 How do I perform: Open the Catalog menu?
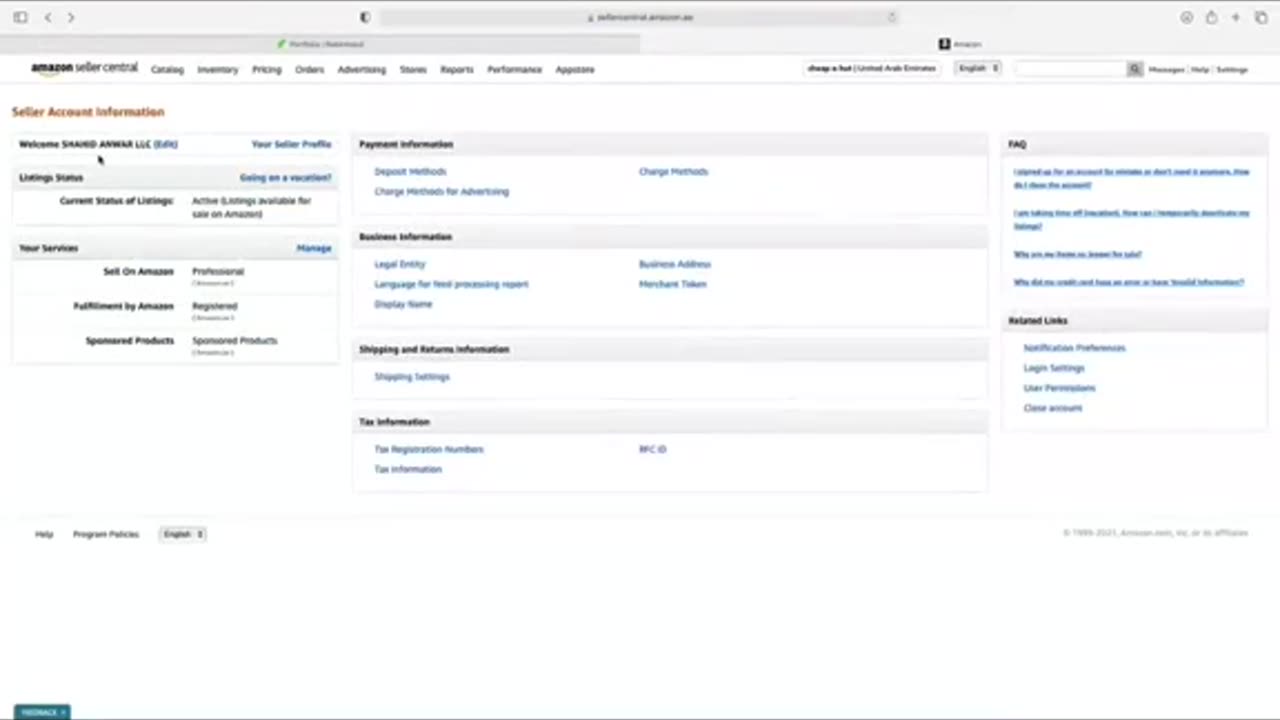[167, 70]
